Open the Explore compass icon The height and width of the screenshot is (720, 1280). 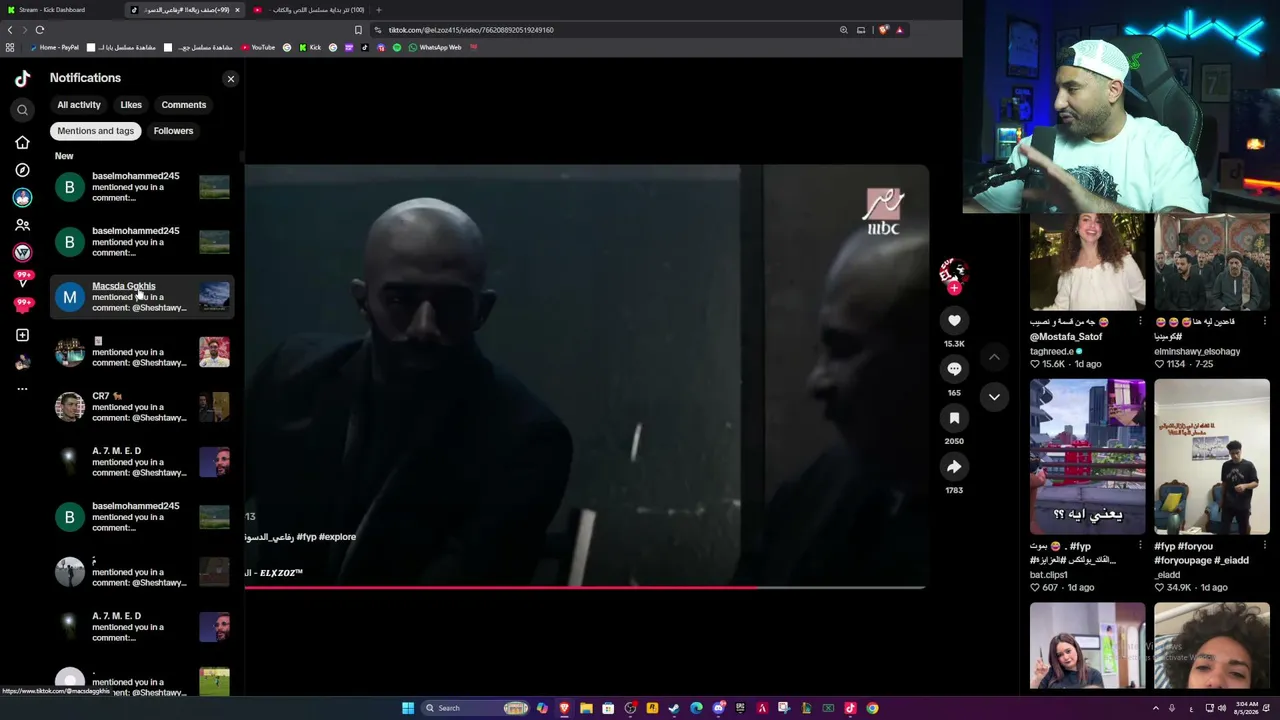coord(22,170)
